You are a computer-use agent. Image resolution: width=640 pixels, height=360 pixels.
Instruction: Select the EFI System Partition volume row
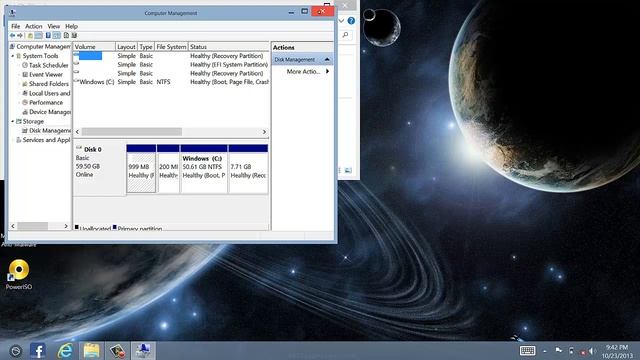171,64
